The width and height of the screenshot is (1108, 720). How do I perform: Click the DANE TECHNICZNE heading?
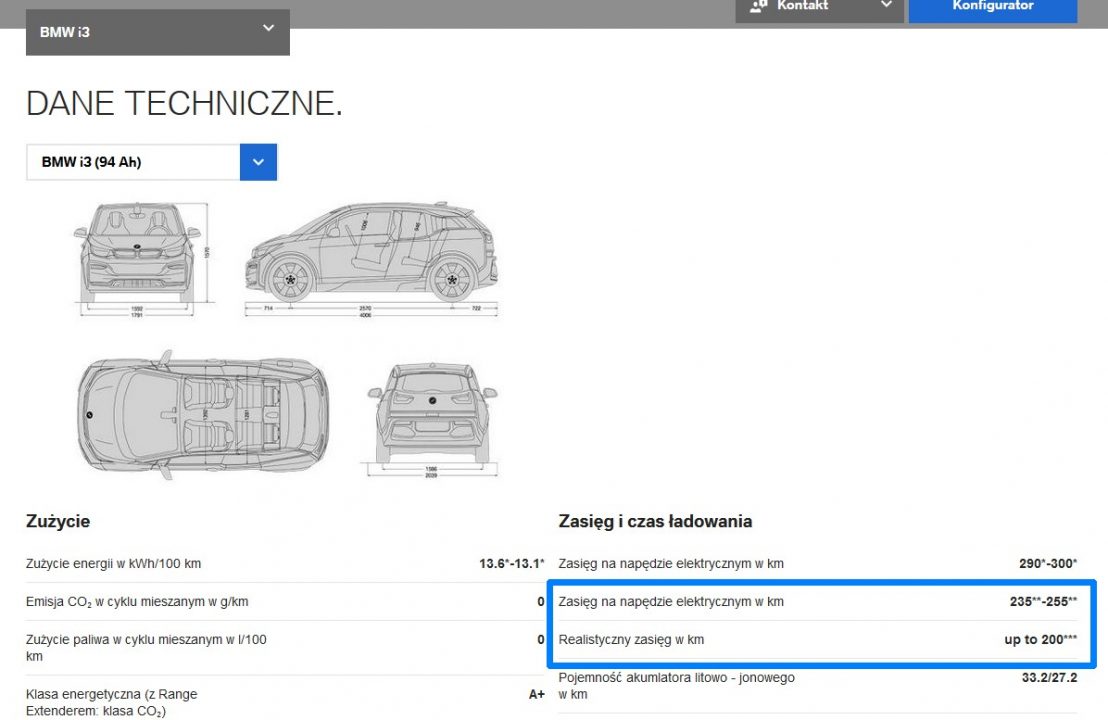[x=184, y=103]
